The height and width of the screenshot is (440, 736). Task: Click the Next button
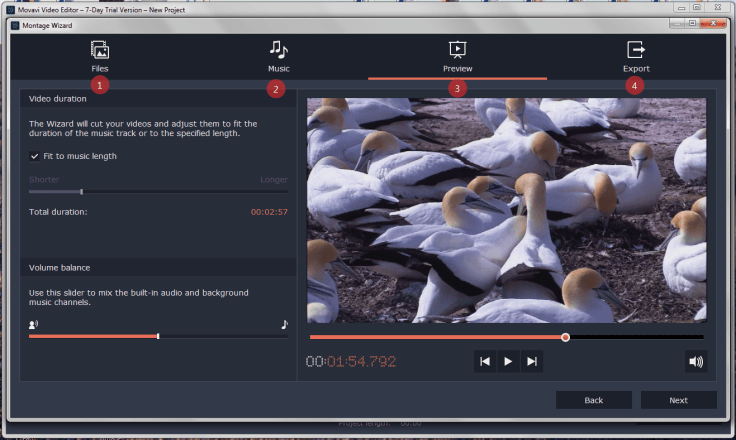[678, 400]
